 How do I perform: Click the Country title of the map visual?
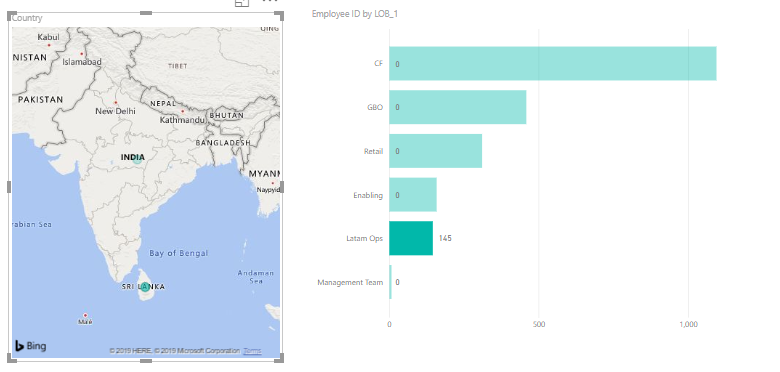point(27,18)
